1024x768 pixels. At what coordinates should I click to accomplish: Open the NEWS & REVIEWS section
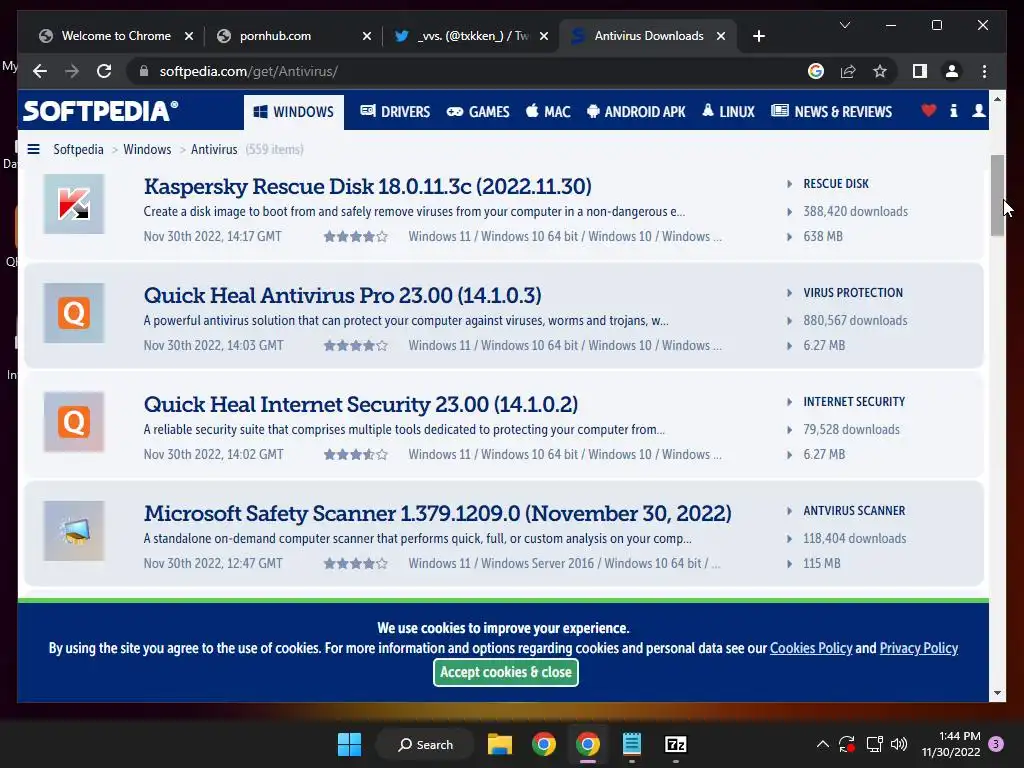click(x=831, y=112)
